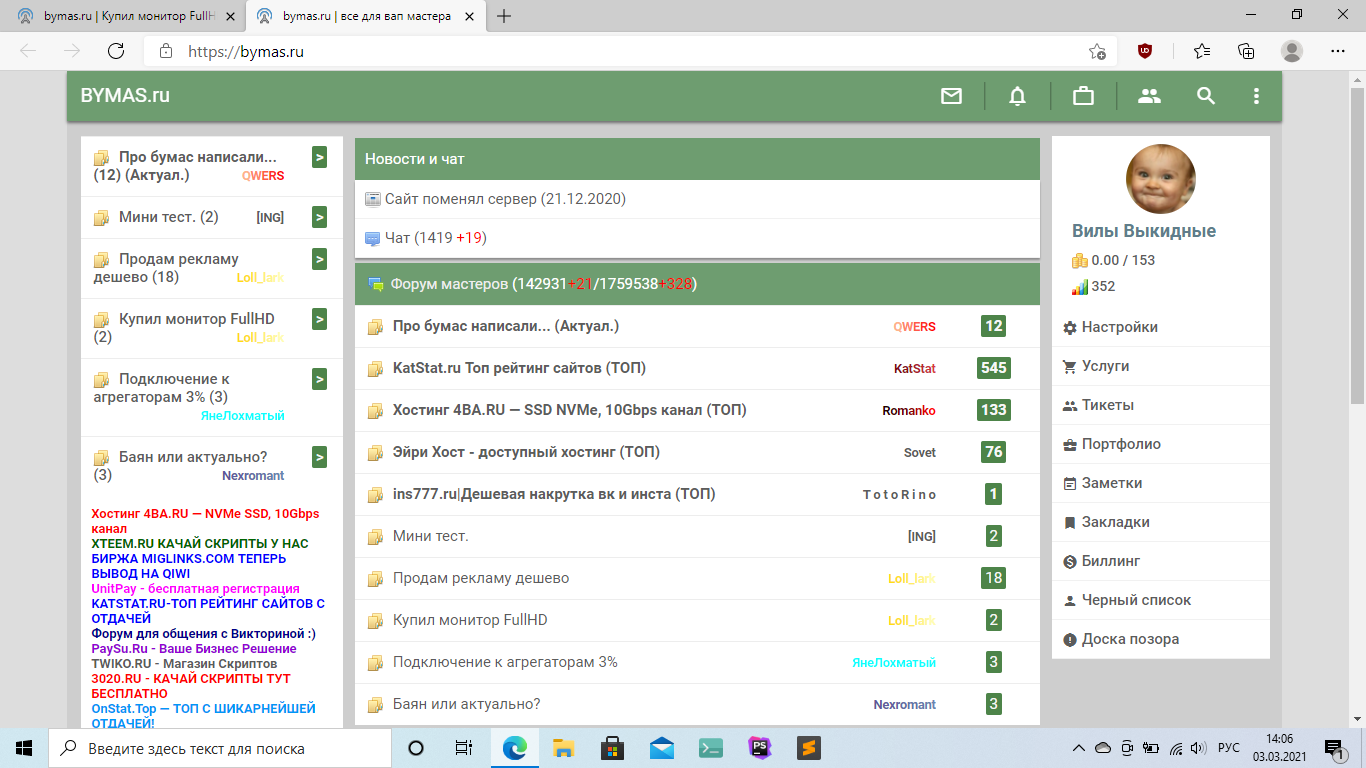The height and width of the screenshot is (768, 1366).
Task: Click green arrow beside 'Продам рекламу дешево (18)'
Action: pyautogui.click(x=320, y=259)
